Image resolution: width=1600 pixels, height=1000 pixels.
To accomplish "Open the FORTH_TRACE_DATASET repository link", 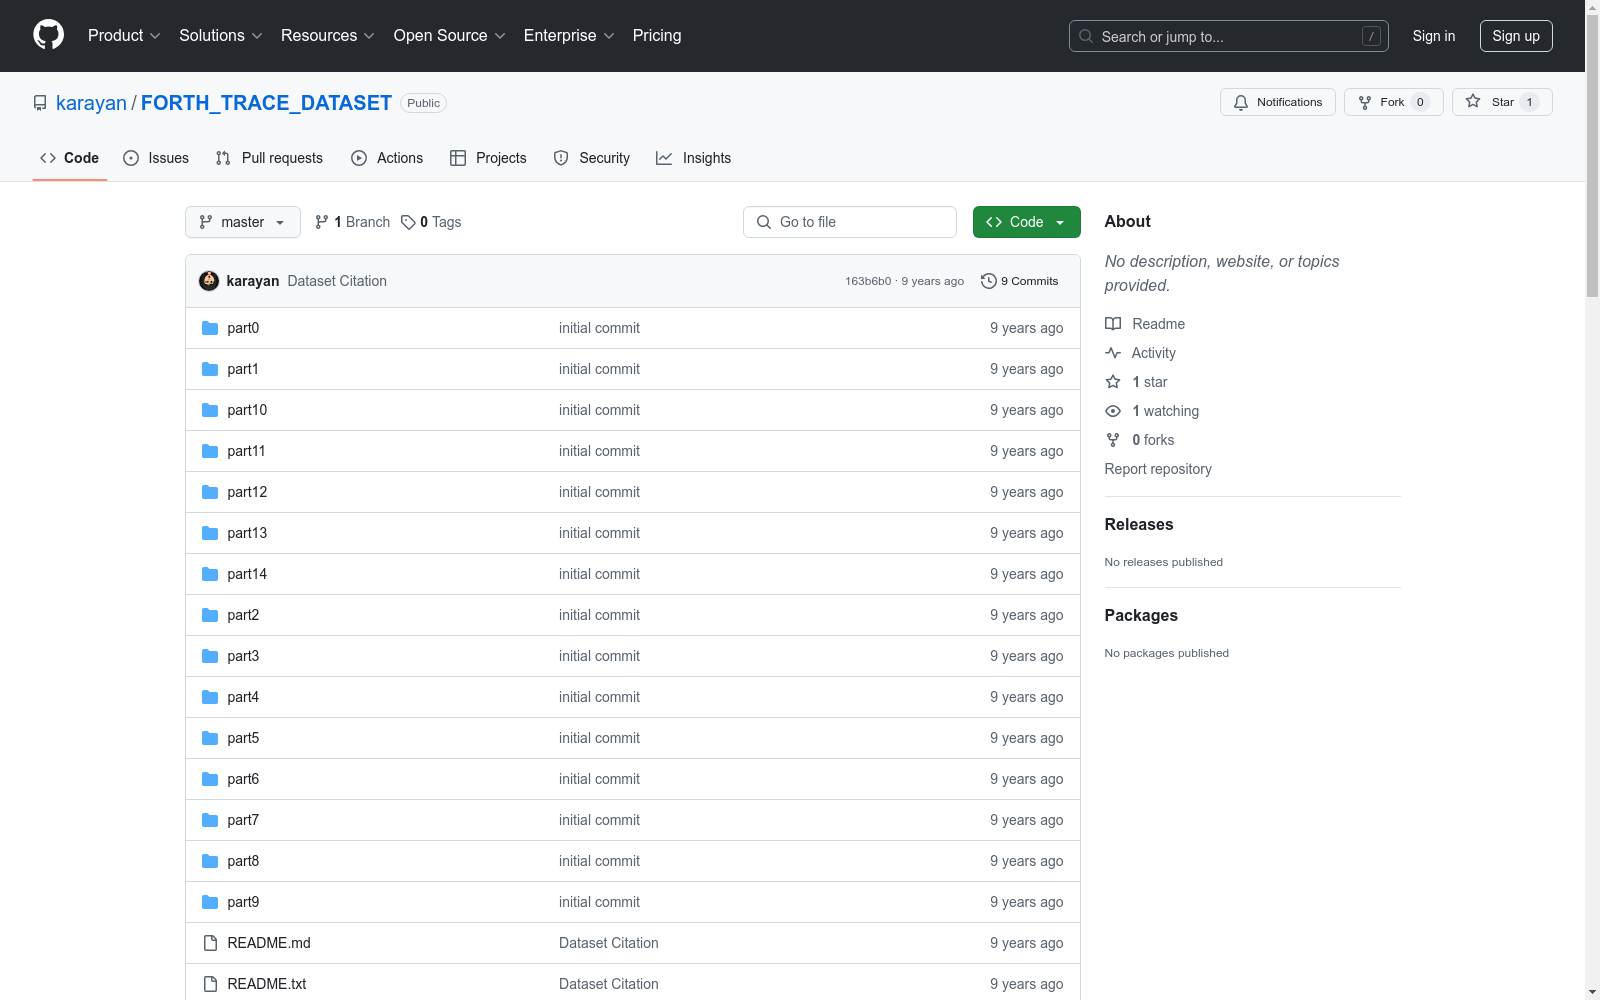I will pyautogui.click(x=266, y=103).
